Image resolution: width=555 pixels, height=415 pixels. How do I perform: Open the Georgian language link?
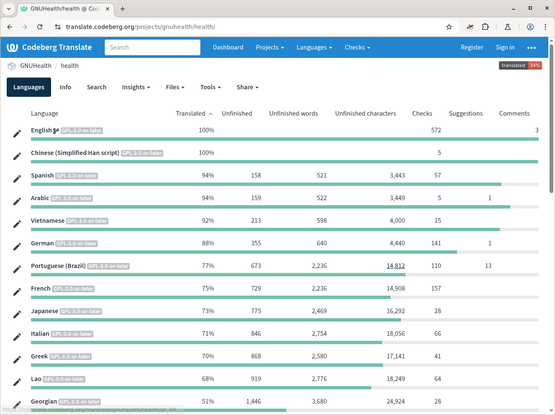(x=44, y=401)
